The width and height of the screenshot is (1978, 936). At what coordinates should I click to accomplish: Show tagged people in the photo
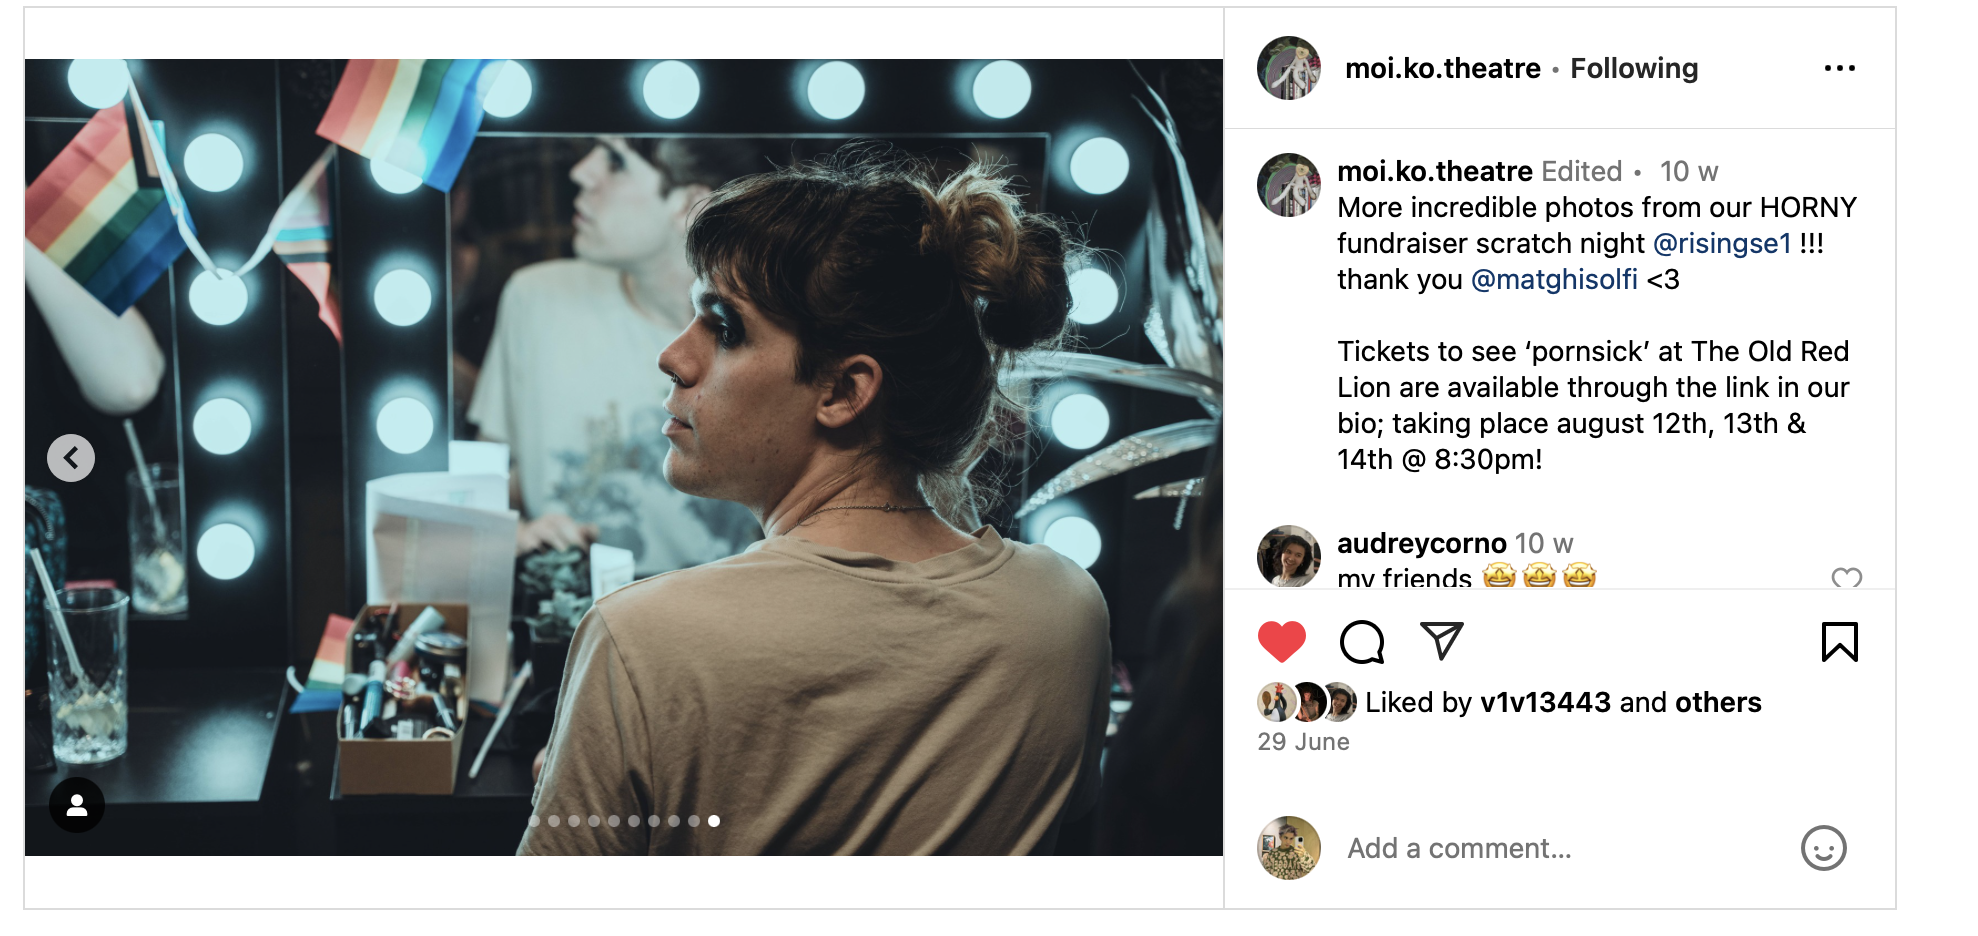point(77,805)
